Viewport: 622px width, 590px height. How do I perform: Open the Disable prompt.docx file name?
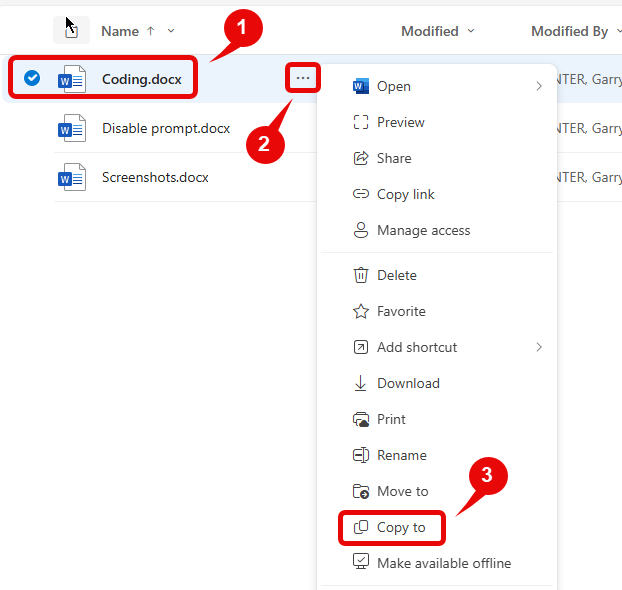click(165, 129)
